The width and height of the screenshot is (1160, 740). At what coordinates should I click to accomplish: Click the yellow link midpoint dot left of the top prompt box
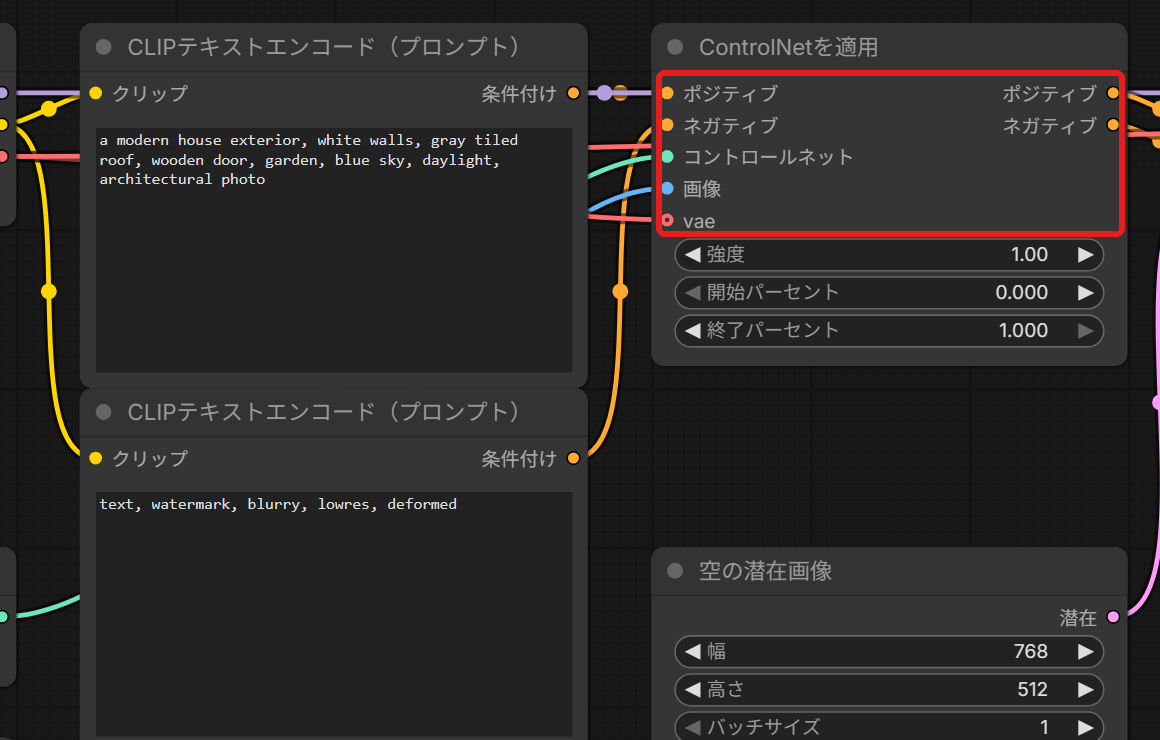[49, 292]
